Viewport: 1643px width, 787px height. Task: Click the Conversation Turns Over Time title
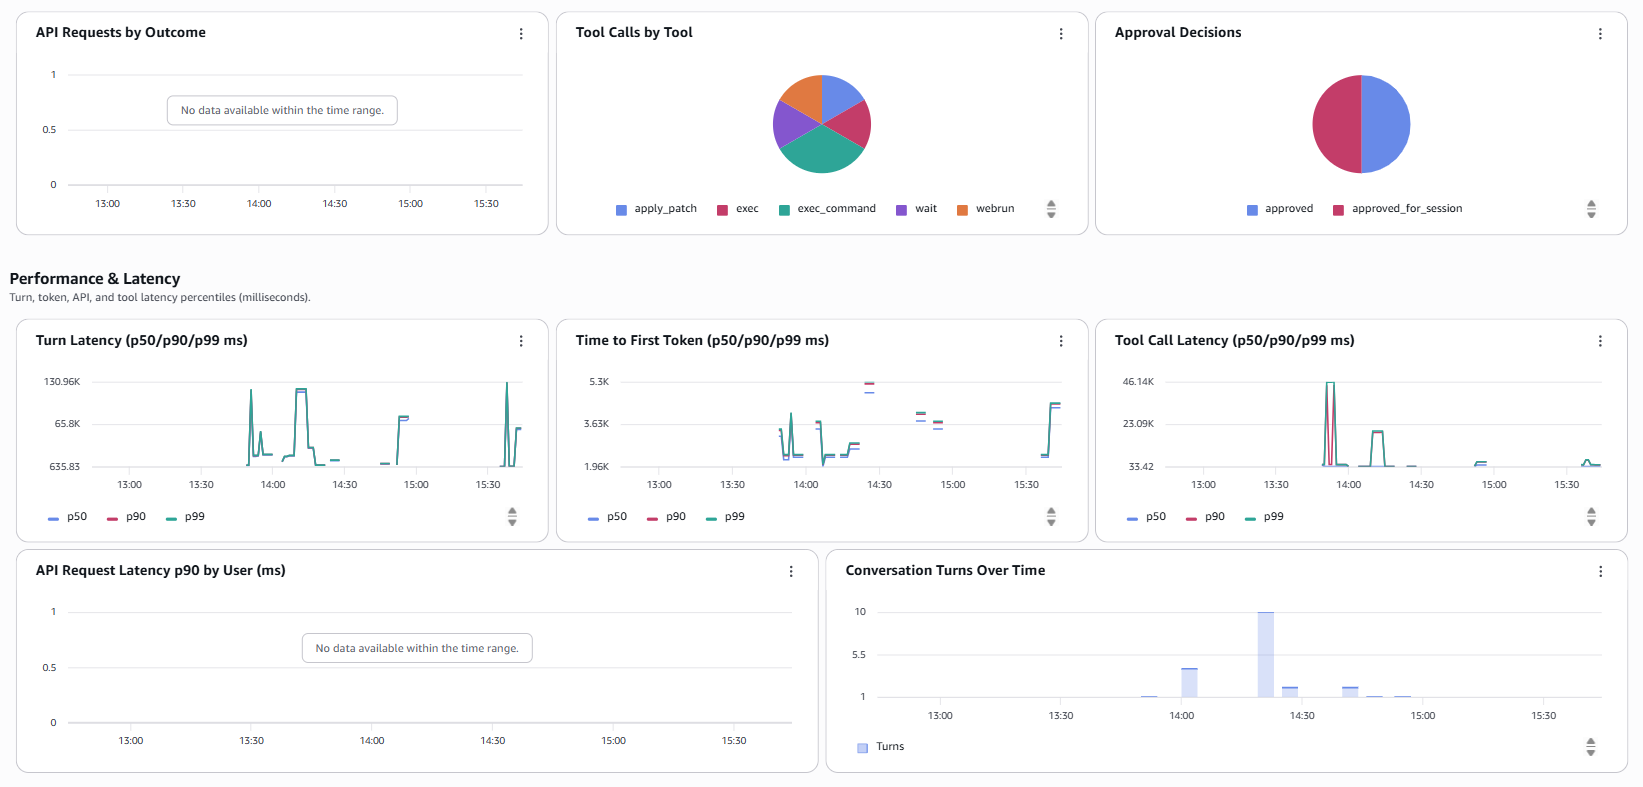pyautogui.click(x=945, y=571)
